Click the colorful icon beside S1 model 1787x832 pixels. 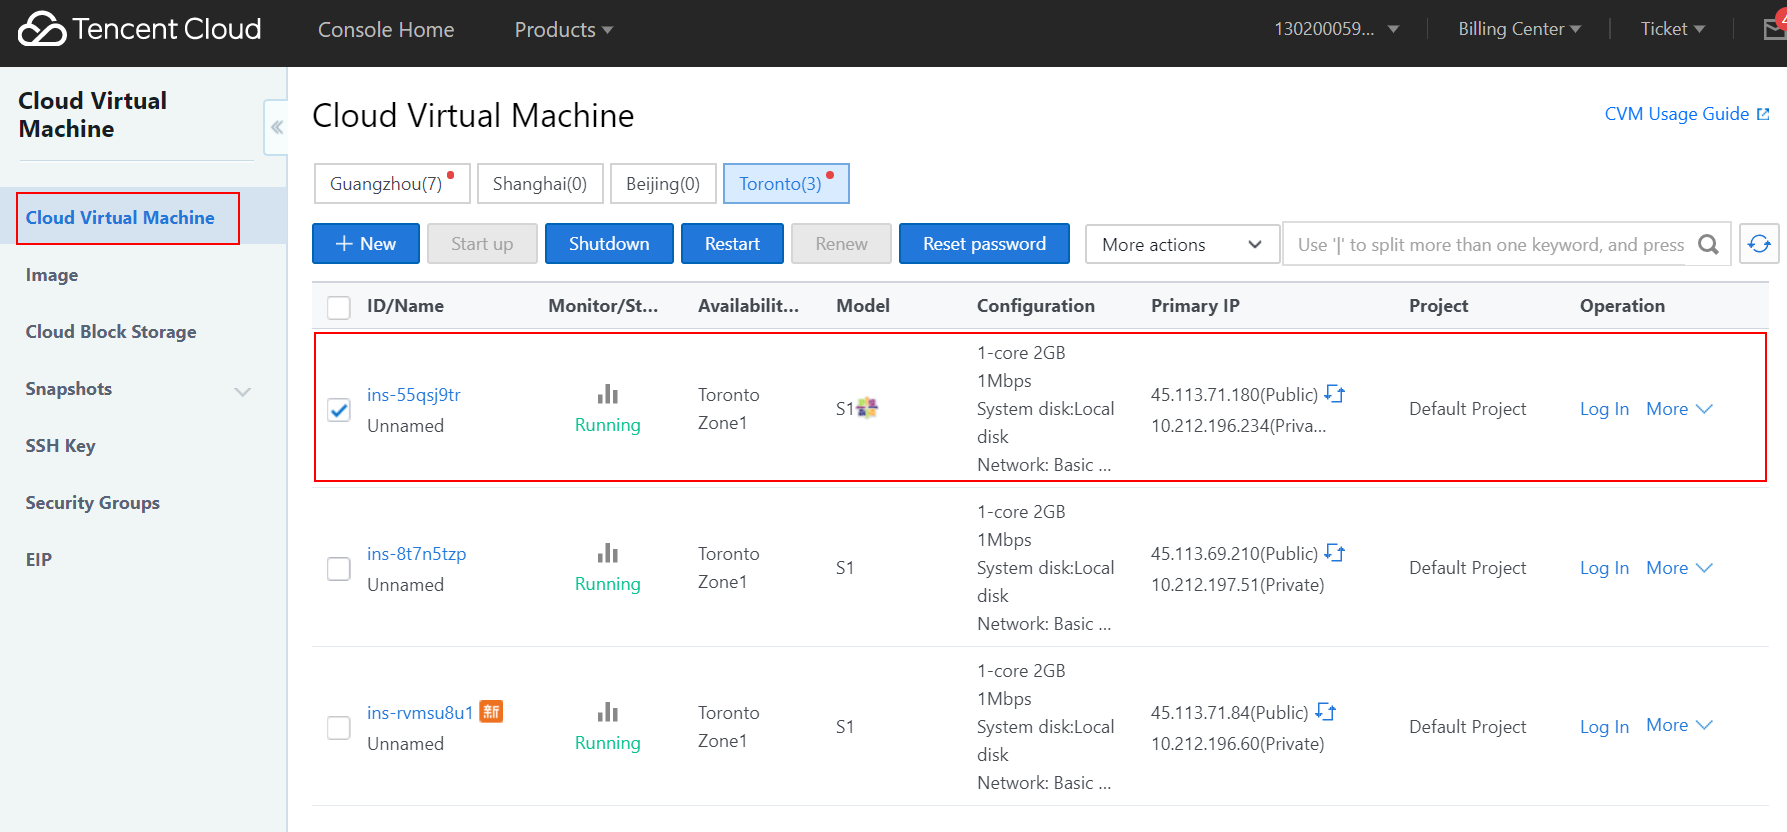867,407
